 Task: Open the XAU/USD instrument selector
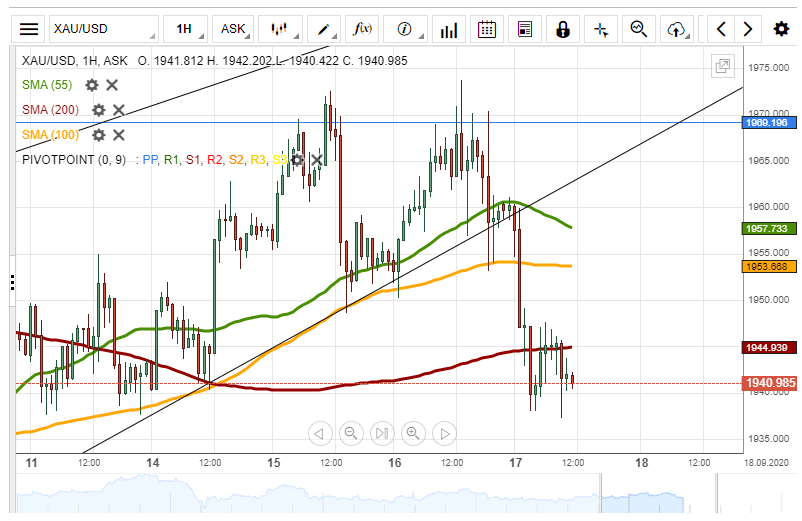tap(104, 29)
